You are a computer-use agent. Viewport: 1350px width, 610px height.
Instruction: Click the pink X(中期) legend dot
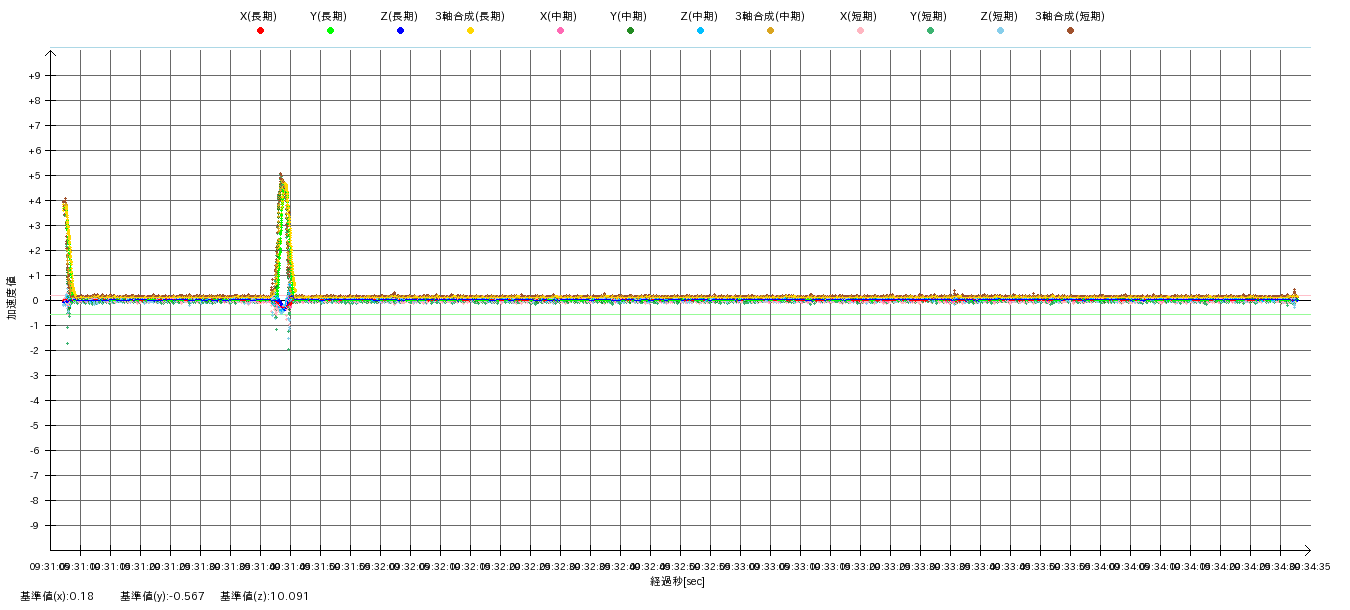tap(560, 31)
